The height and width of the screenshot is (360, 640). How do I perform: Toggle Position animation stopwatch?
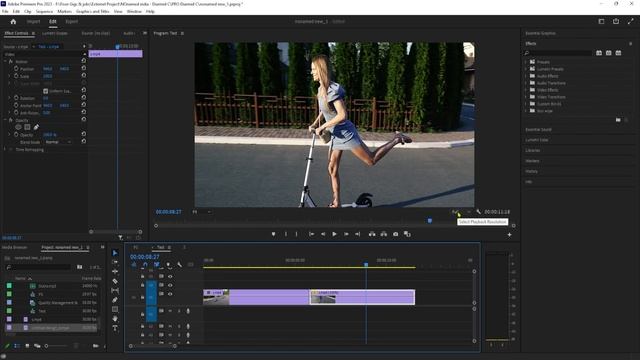16,69
